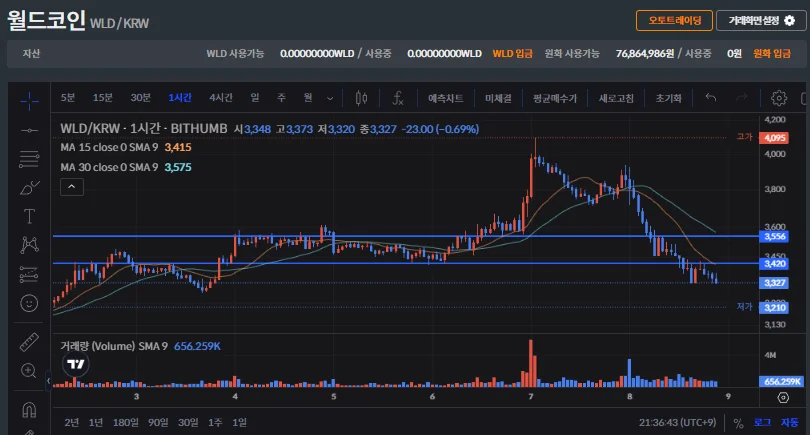This screenshot has height=435, width=810.
Task: Click the WLD/KRW · 1시간 · BITHUMB title
Action: pos(144,129)
